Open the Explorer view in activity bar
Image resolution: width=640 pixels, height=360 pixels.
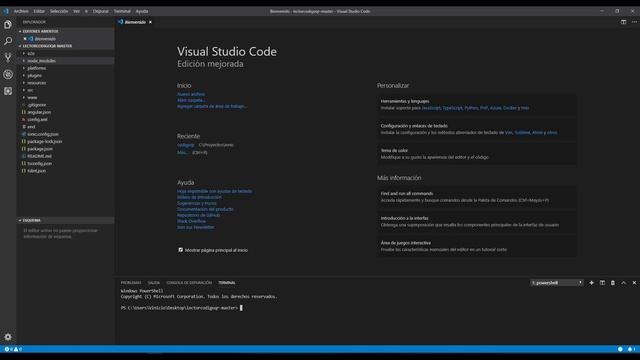8,24
